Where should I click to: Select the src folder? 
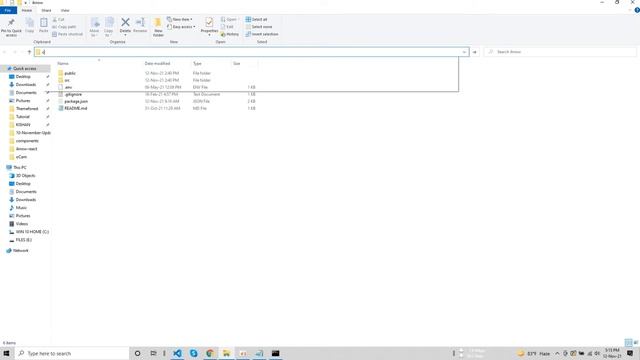pos(67,80)
